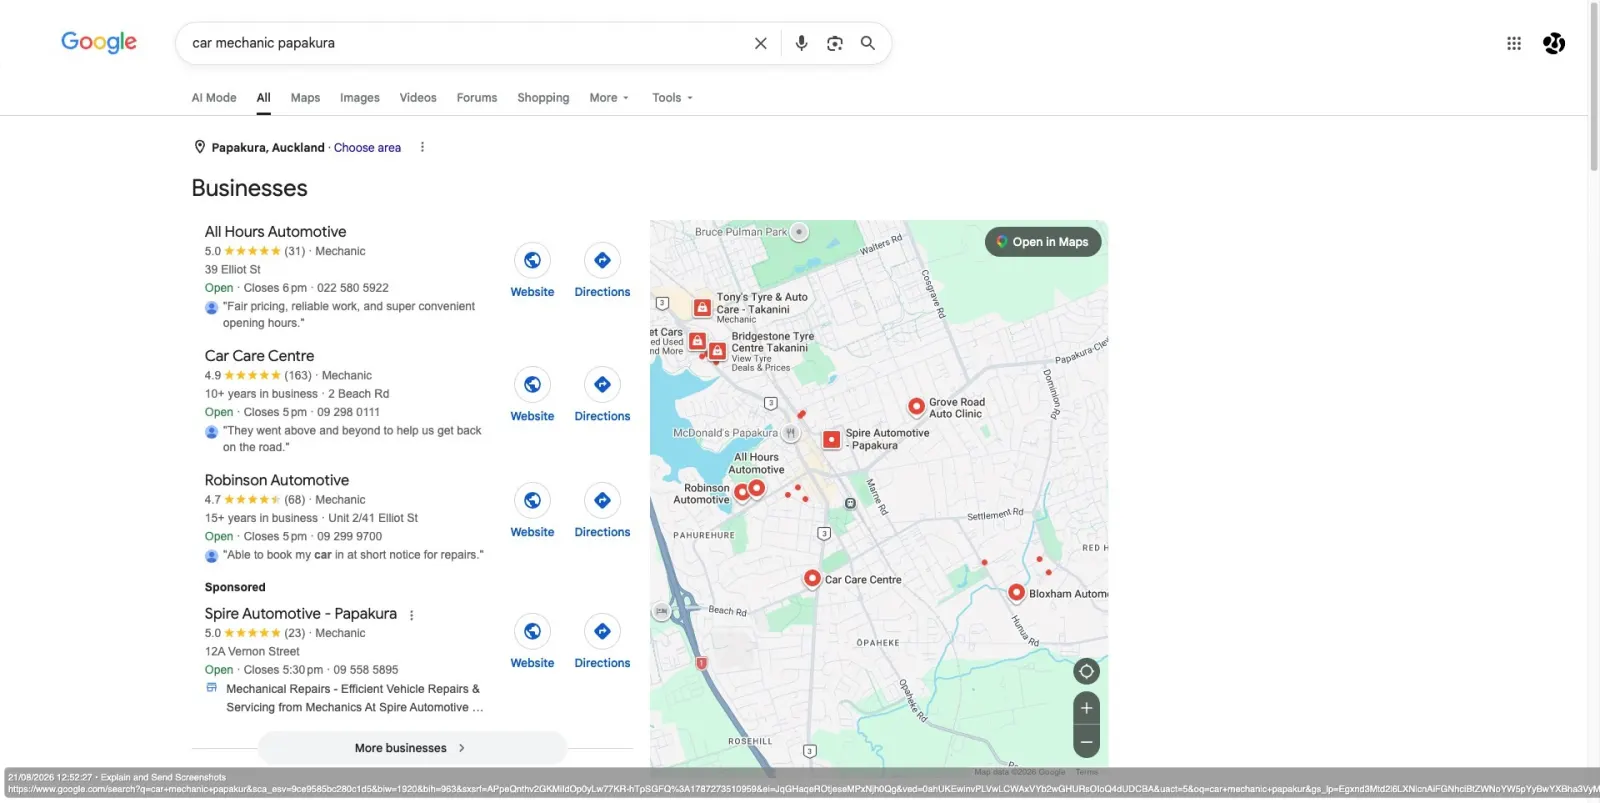The width and height of the screenshot is (1600, 803).
Task: Switch to AI Mode tab
Action: coord(214,98)
